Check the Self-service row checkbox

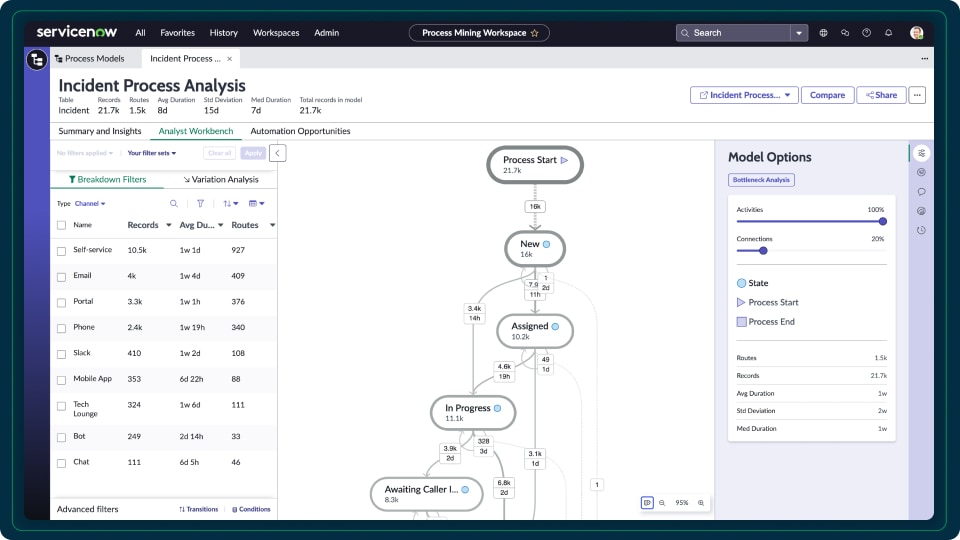pos(62,250)
